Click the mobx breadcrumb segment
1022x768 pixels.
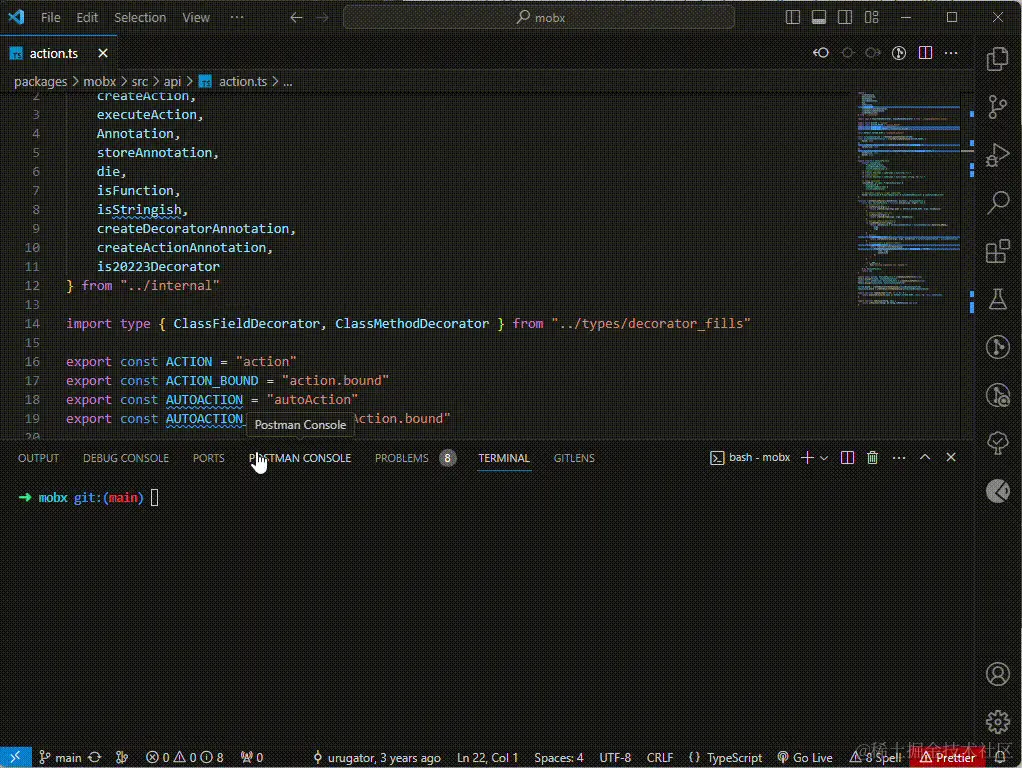[99, 81]
